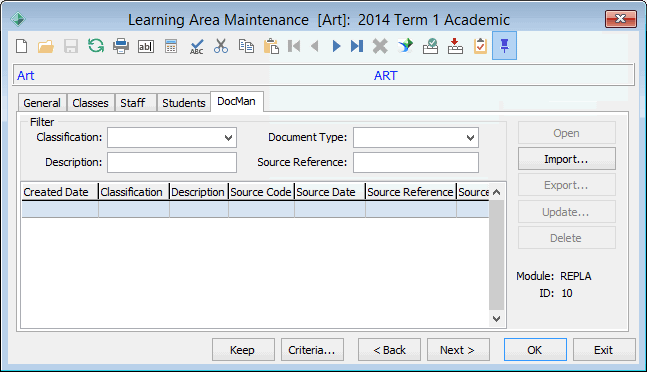Run the ABC spell check icon

click(x=196, y=47)
